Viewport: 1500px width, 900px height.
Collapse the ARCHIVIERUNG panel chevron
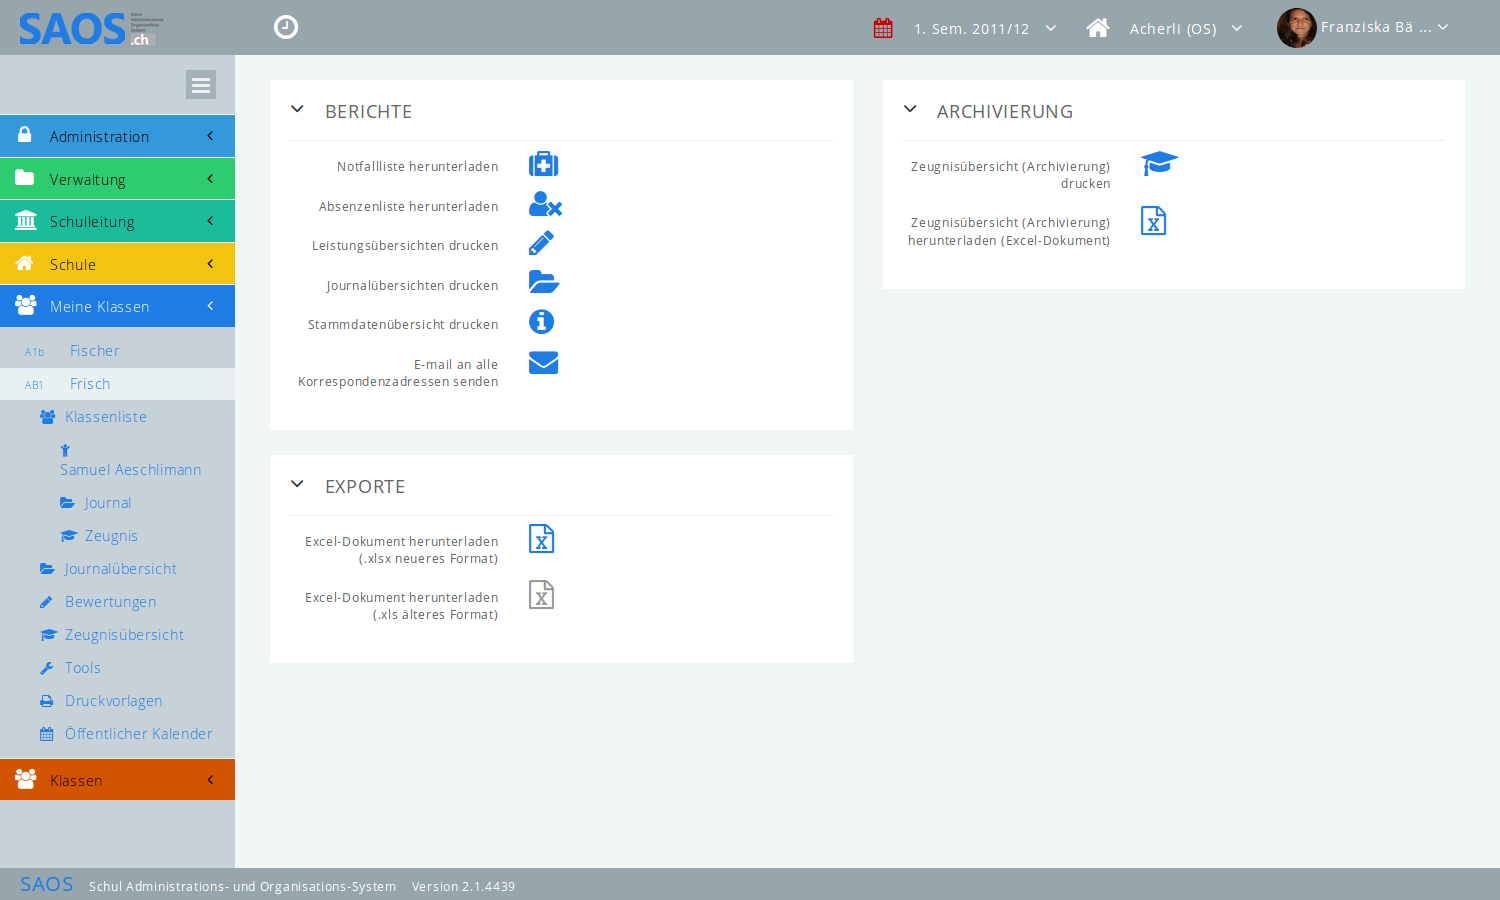(x=910, y=109)
